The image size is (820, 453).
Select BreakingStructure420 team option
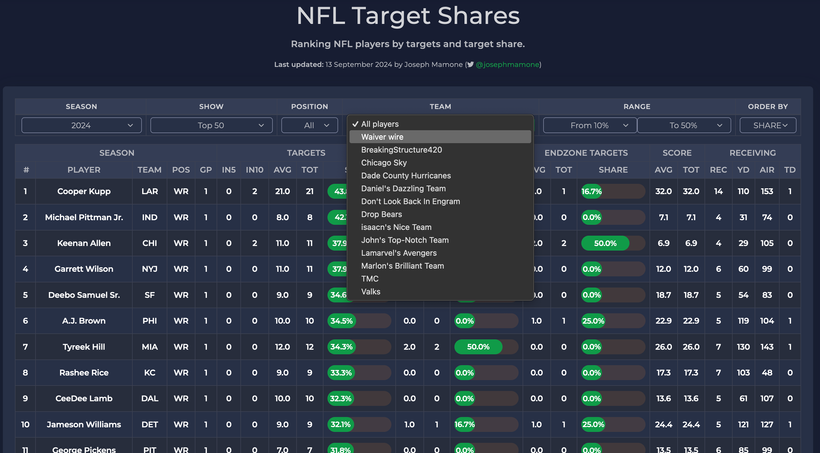click(x=440, y=150)
